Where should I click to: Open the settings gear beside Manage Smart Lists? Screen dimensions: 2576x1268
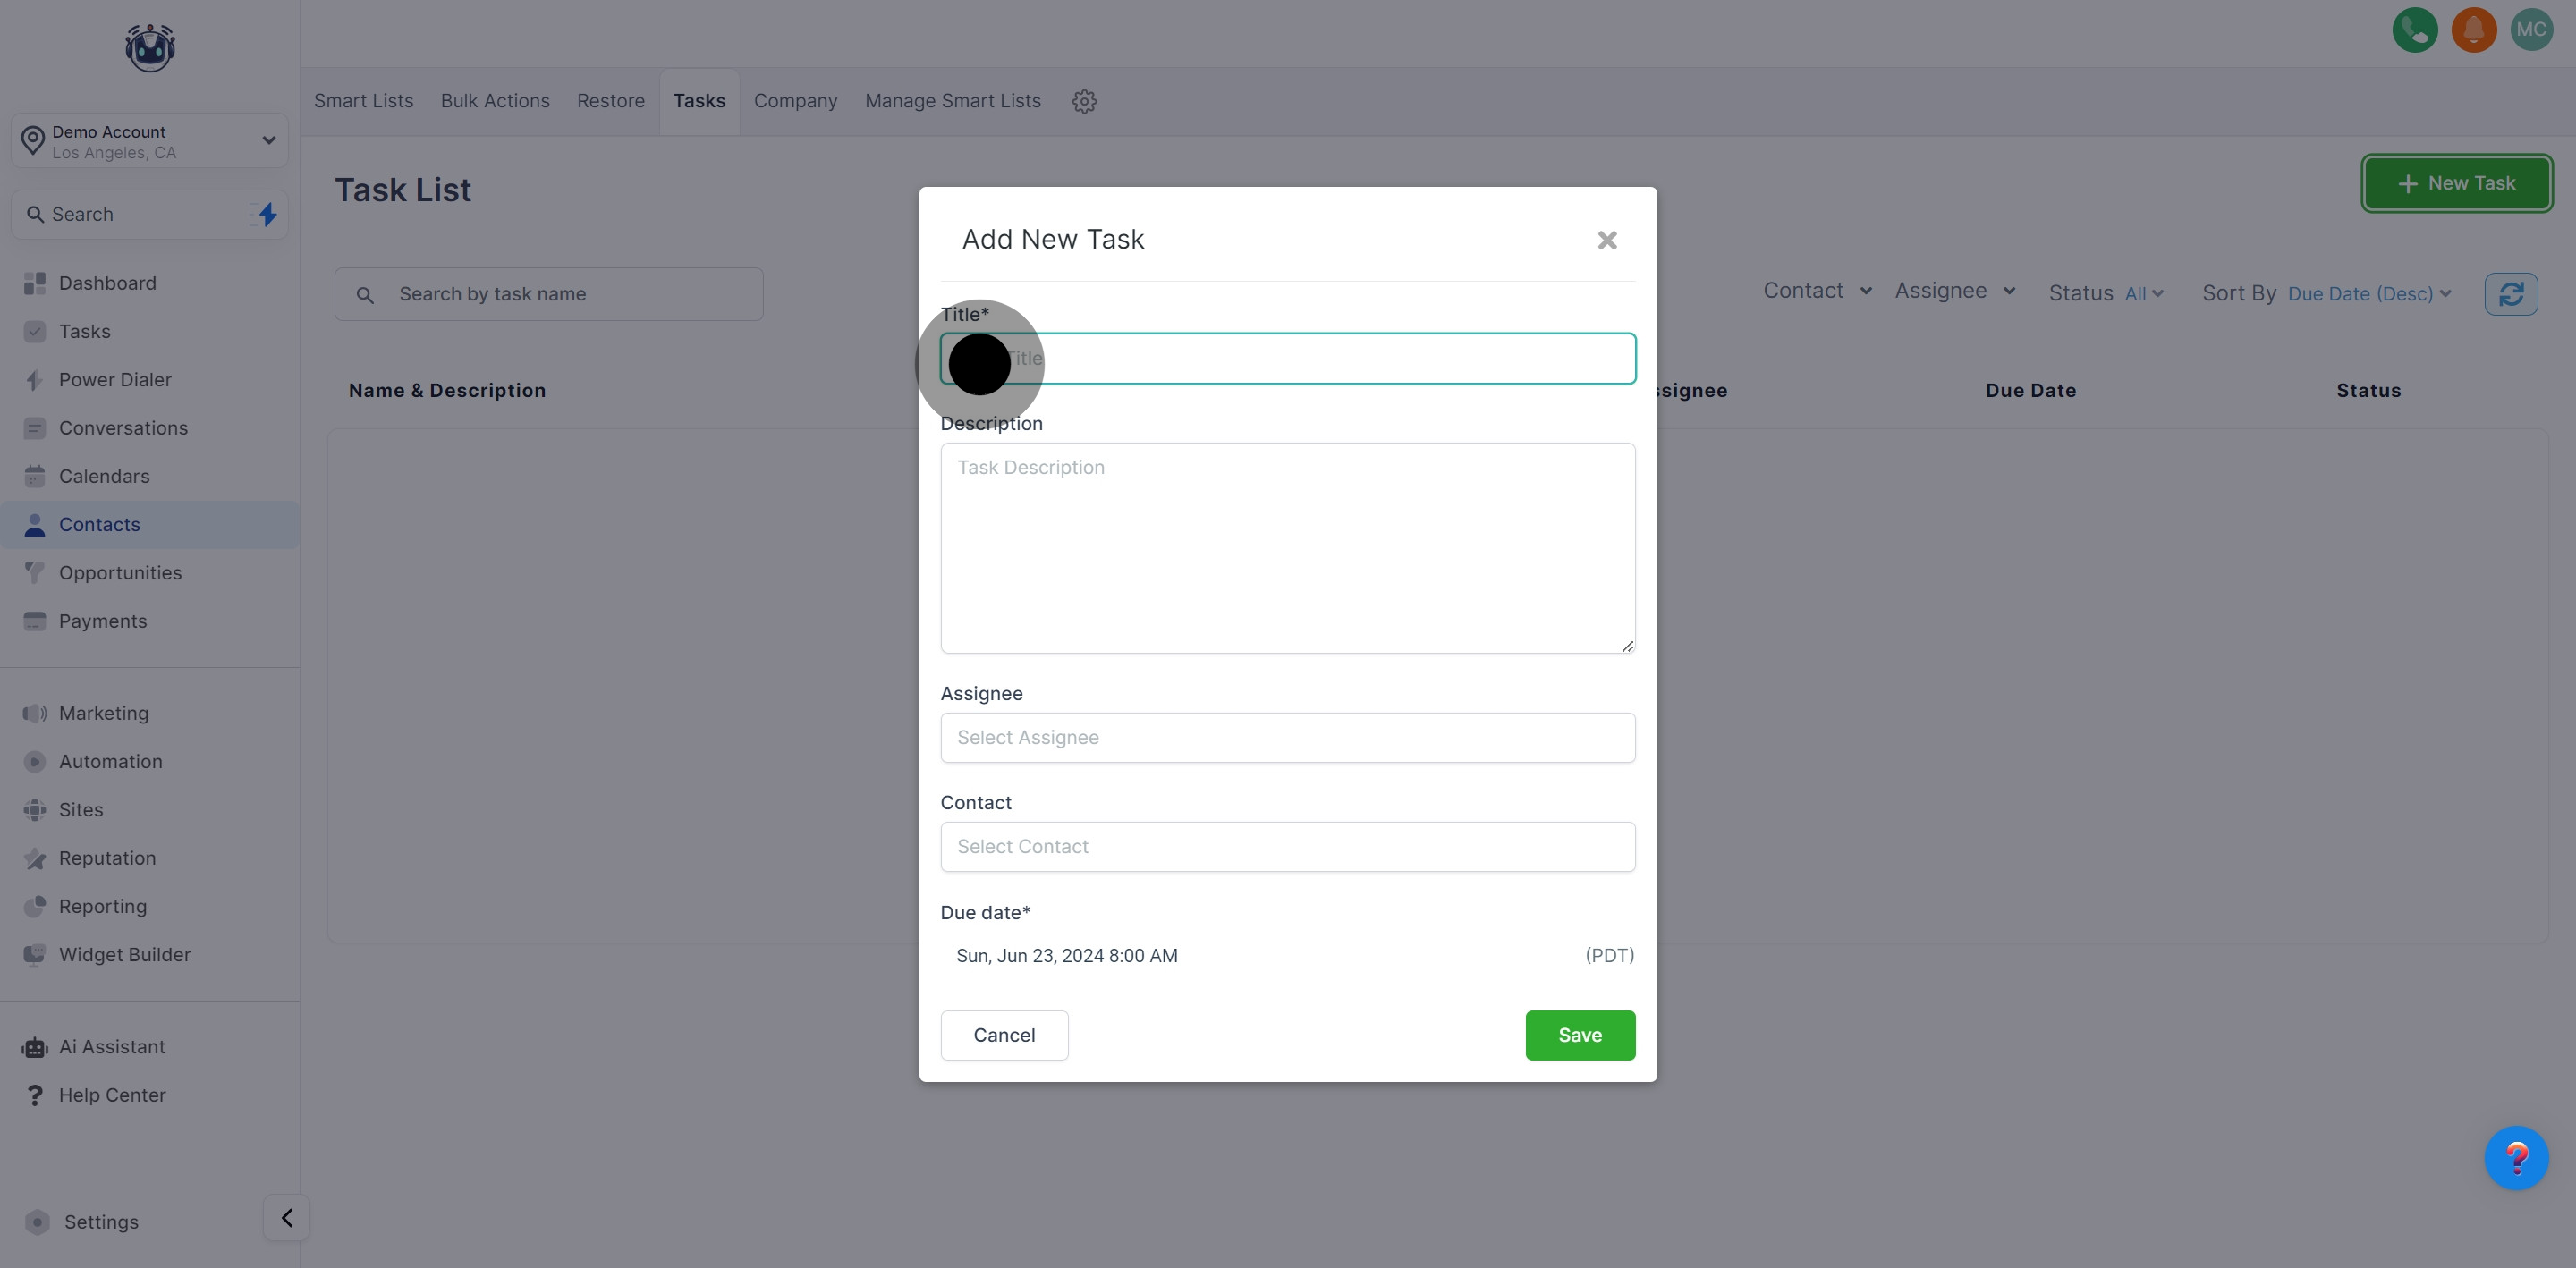[x=1084, y=101]
